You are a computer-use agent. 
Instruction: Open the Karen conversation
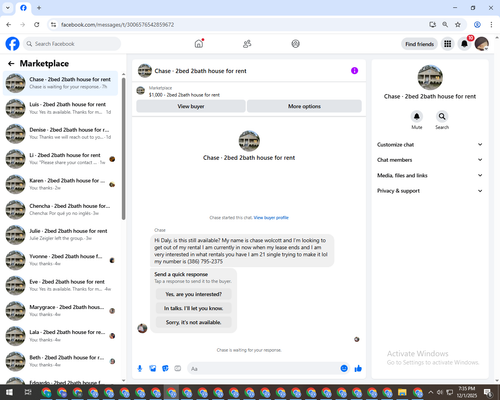pos(60,184)
